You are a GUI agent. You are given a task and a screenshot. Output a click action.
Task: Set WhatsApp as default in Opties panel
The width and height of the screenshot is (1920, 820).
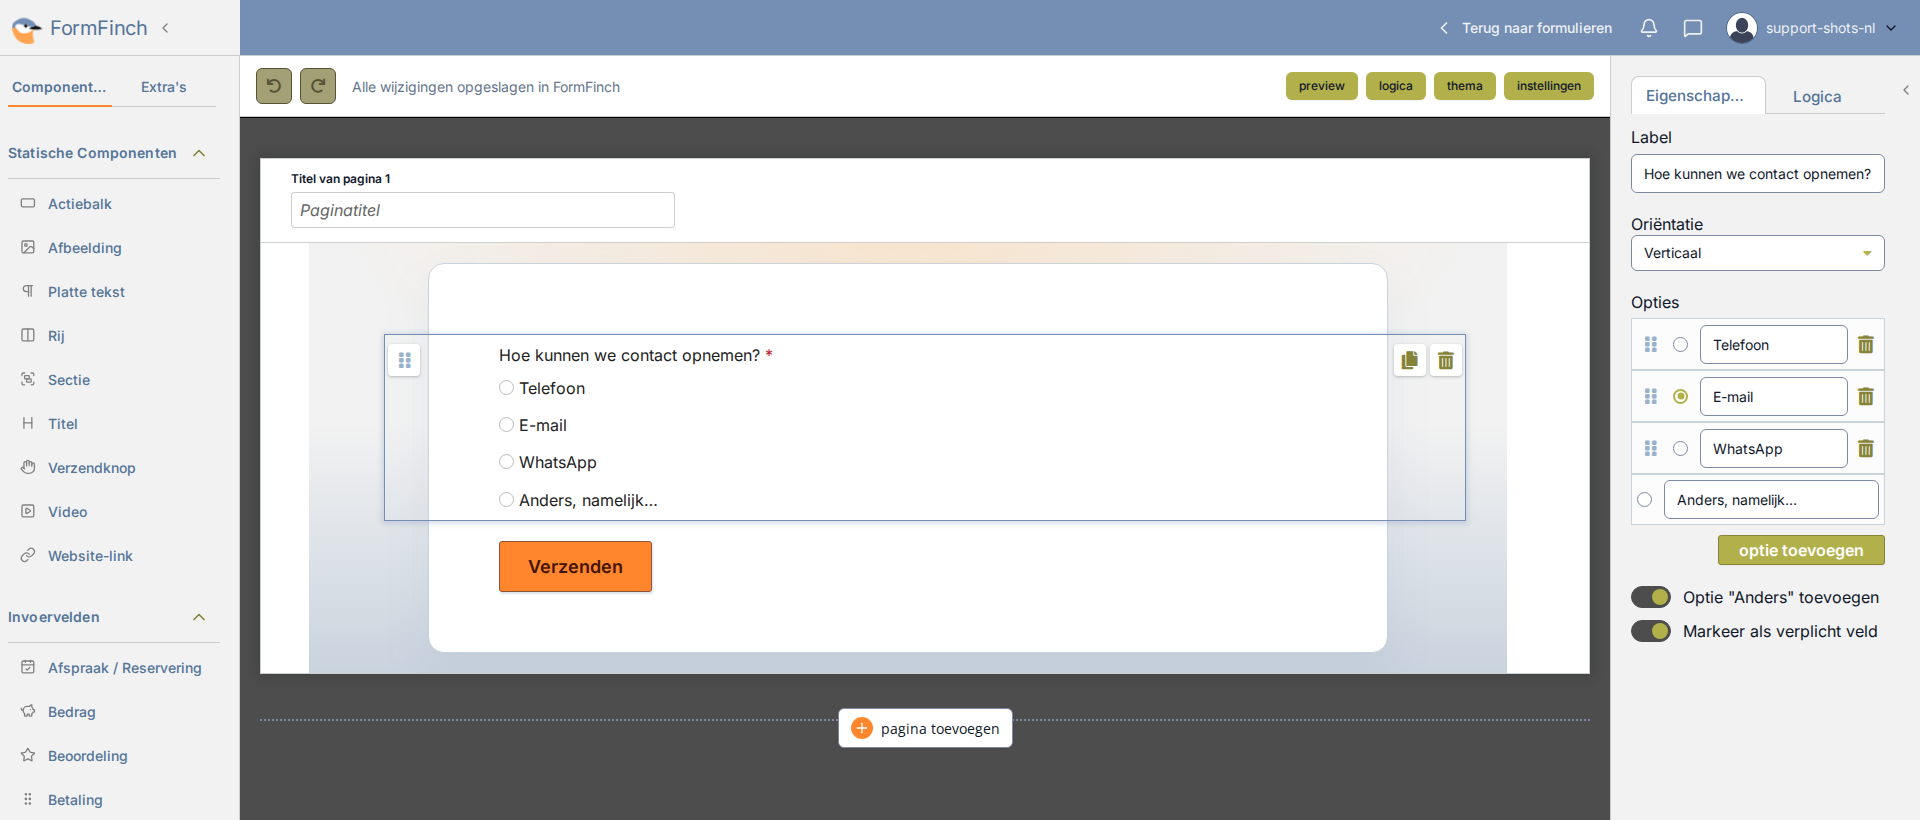coord(1681,449)
